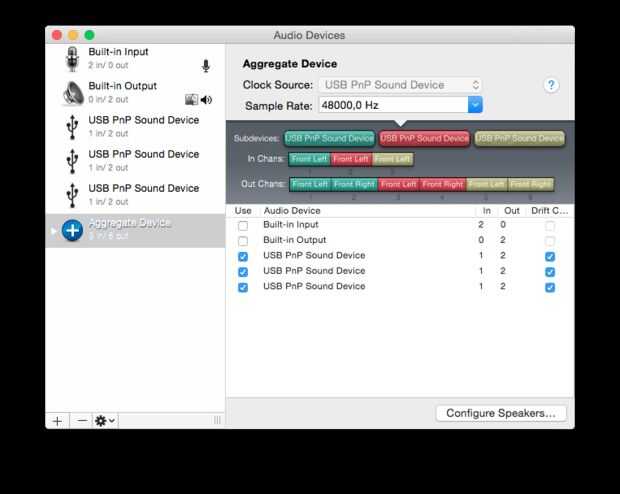Screen dimensions: 620x494
Task: Click the Drift C... column header
Action: [550, 211]
